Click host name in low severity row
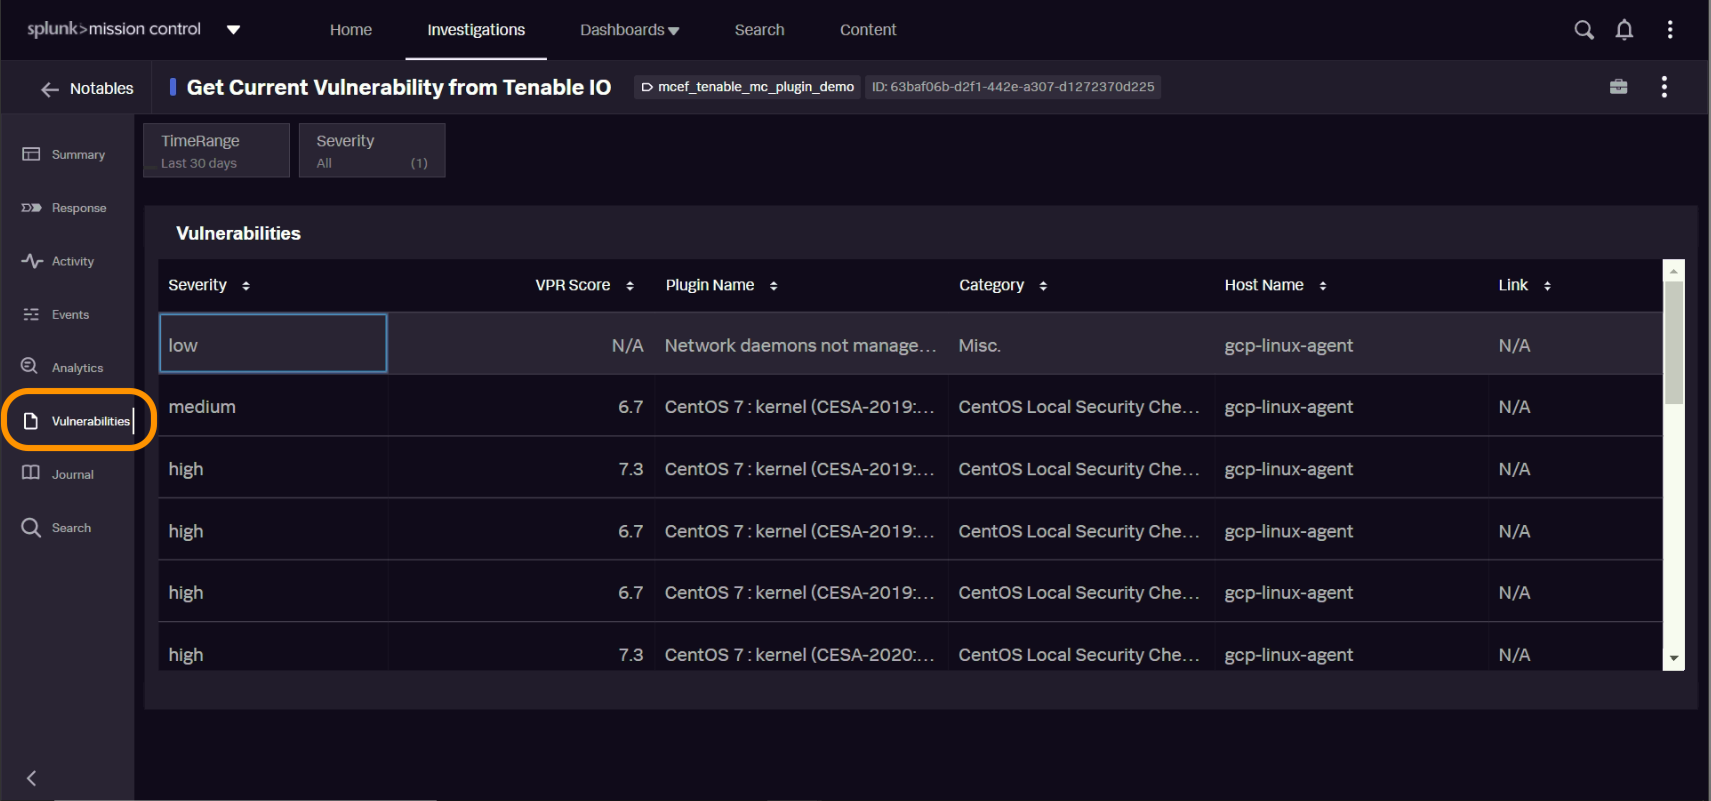The width and height of the screenshot is (1711, 801). click(x=1289, y=346)
